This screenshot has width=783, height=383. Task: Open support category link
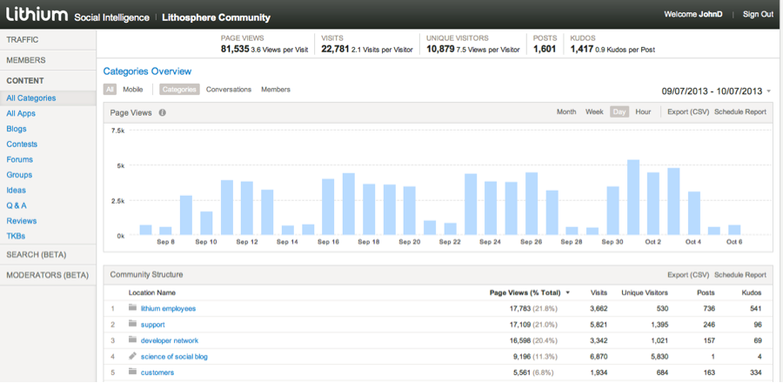(x=153, y=325)
